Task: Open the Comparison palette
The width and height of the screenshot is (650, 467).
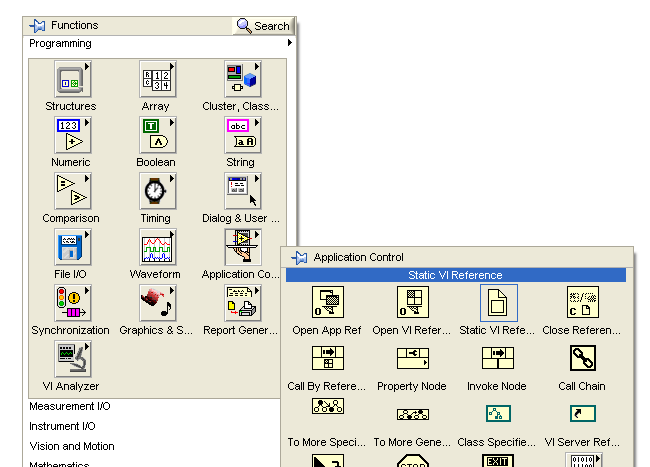Action: coord(73,191)
